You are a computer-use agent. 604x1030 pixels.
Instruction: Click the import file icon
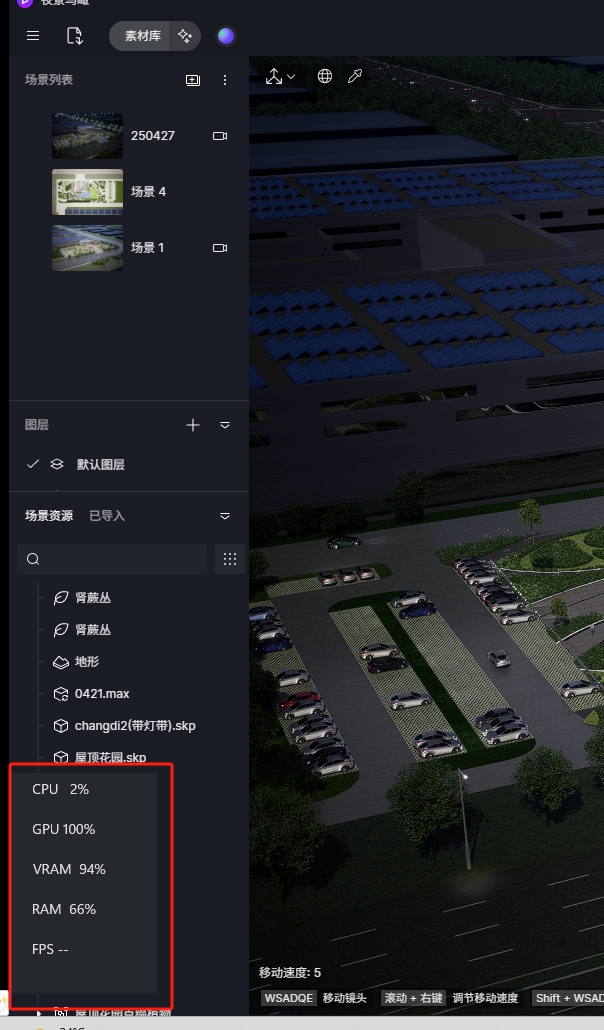(75, 36)
